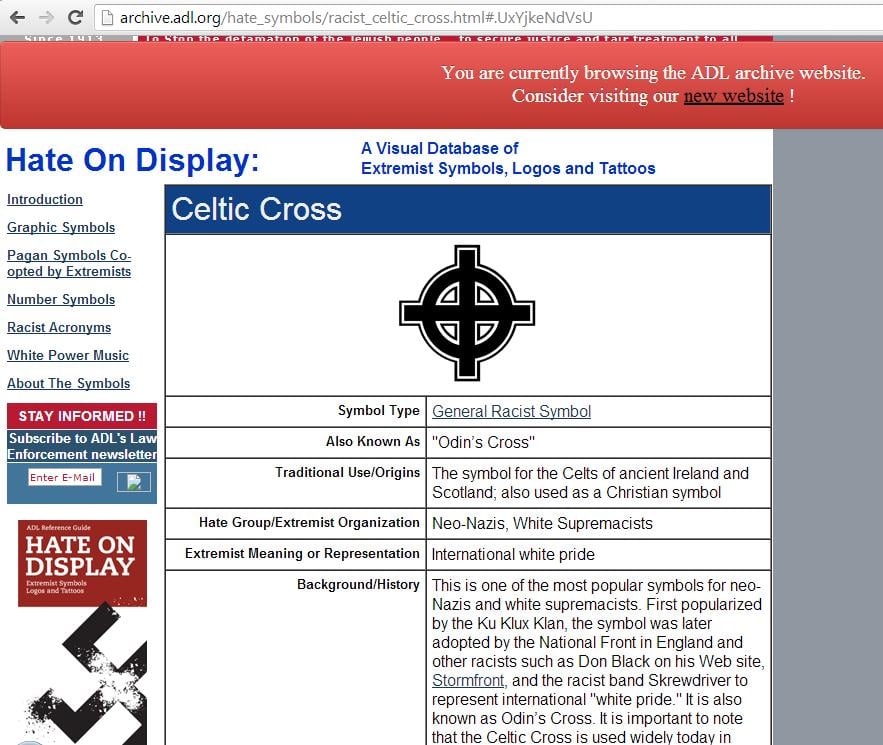Viewport: 883px width, 745px height.
Task: Click the 'Celts of ancient Ireland' origins cell
Action: [x=598, y=483]
